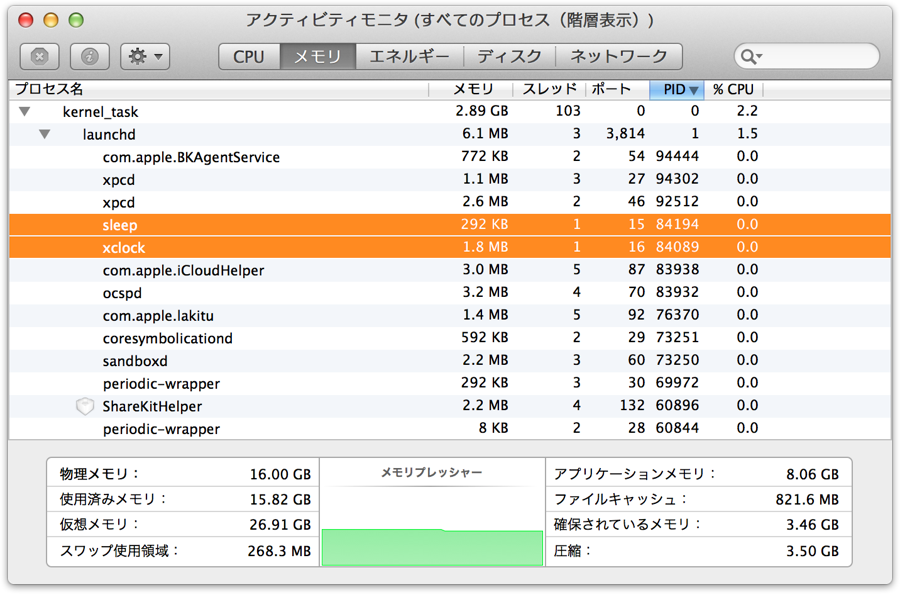Select the sandboxd process row
This screenshot has height=594, width=900.
click(x=449, y=361)
